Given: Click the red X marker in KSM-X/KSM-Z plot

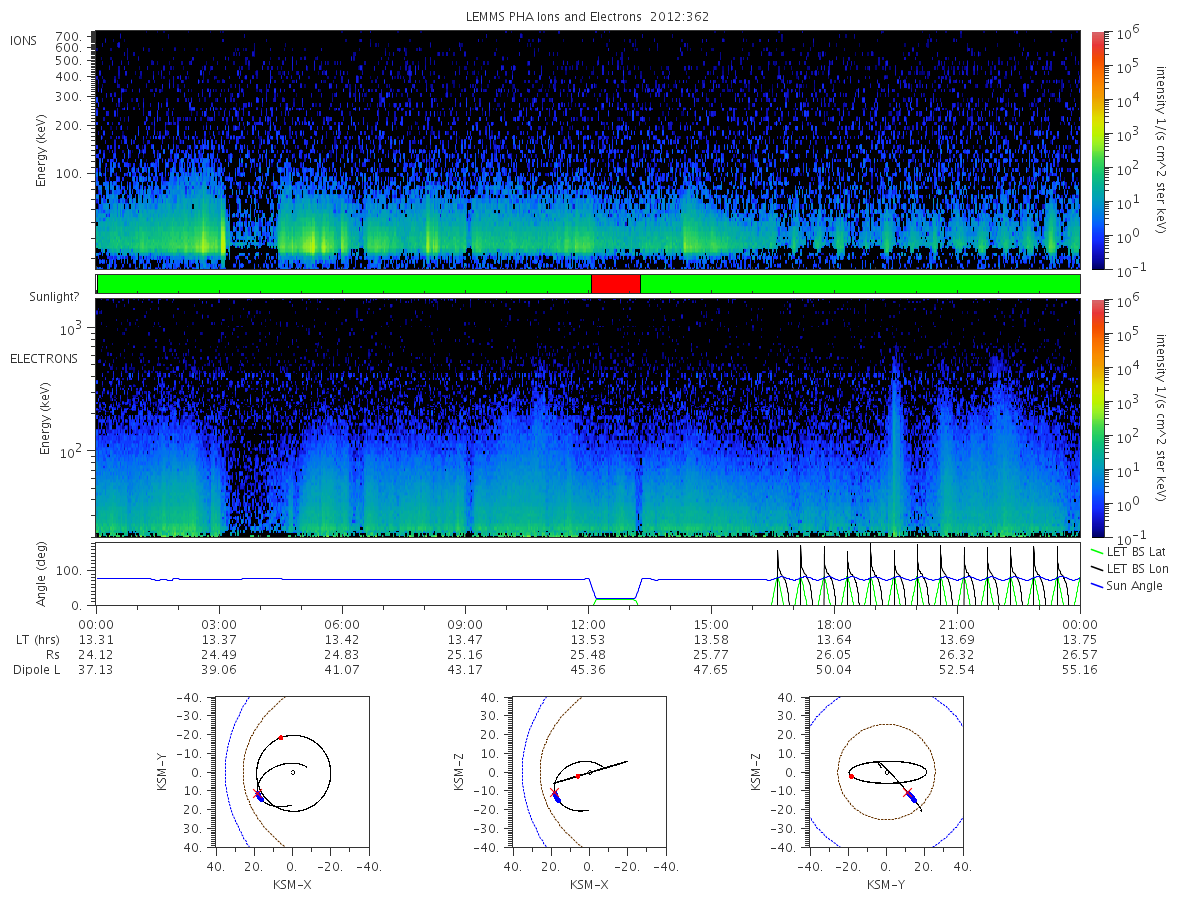Looking at the screenshot, I should (x=554, y=793).
